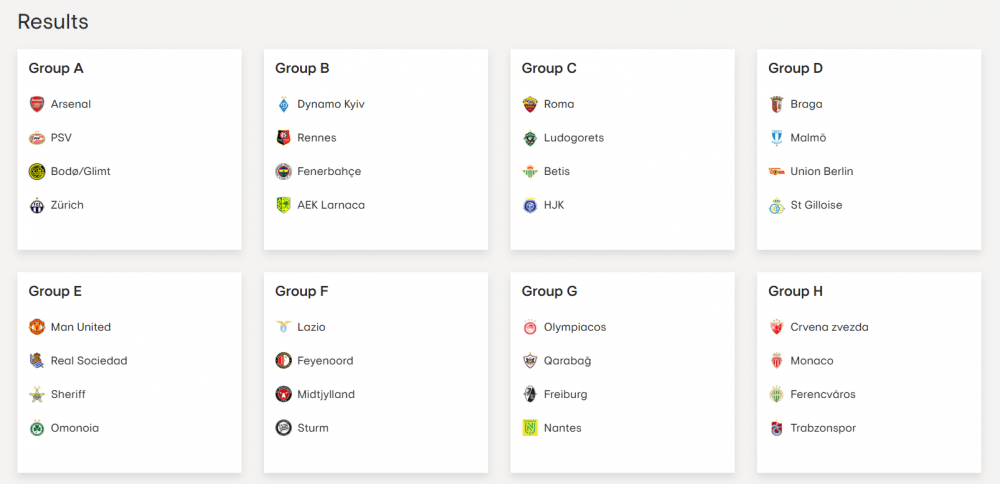This screenshot has width=1000, height=484.
Task: Click the Arsenal club crest icon
Action: (x=37, y=104)
